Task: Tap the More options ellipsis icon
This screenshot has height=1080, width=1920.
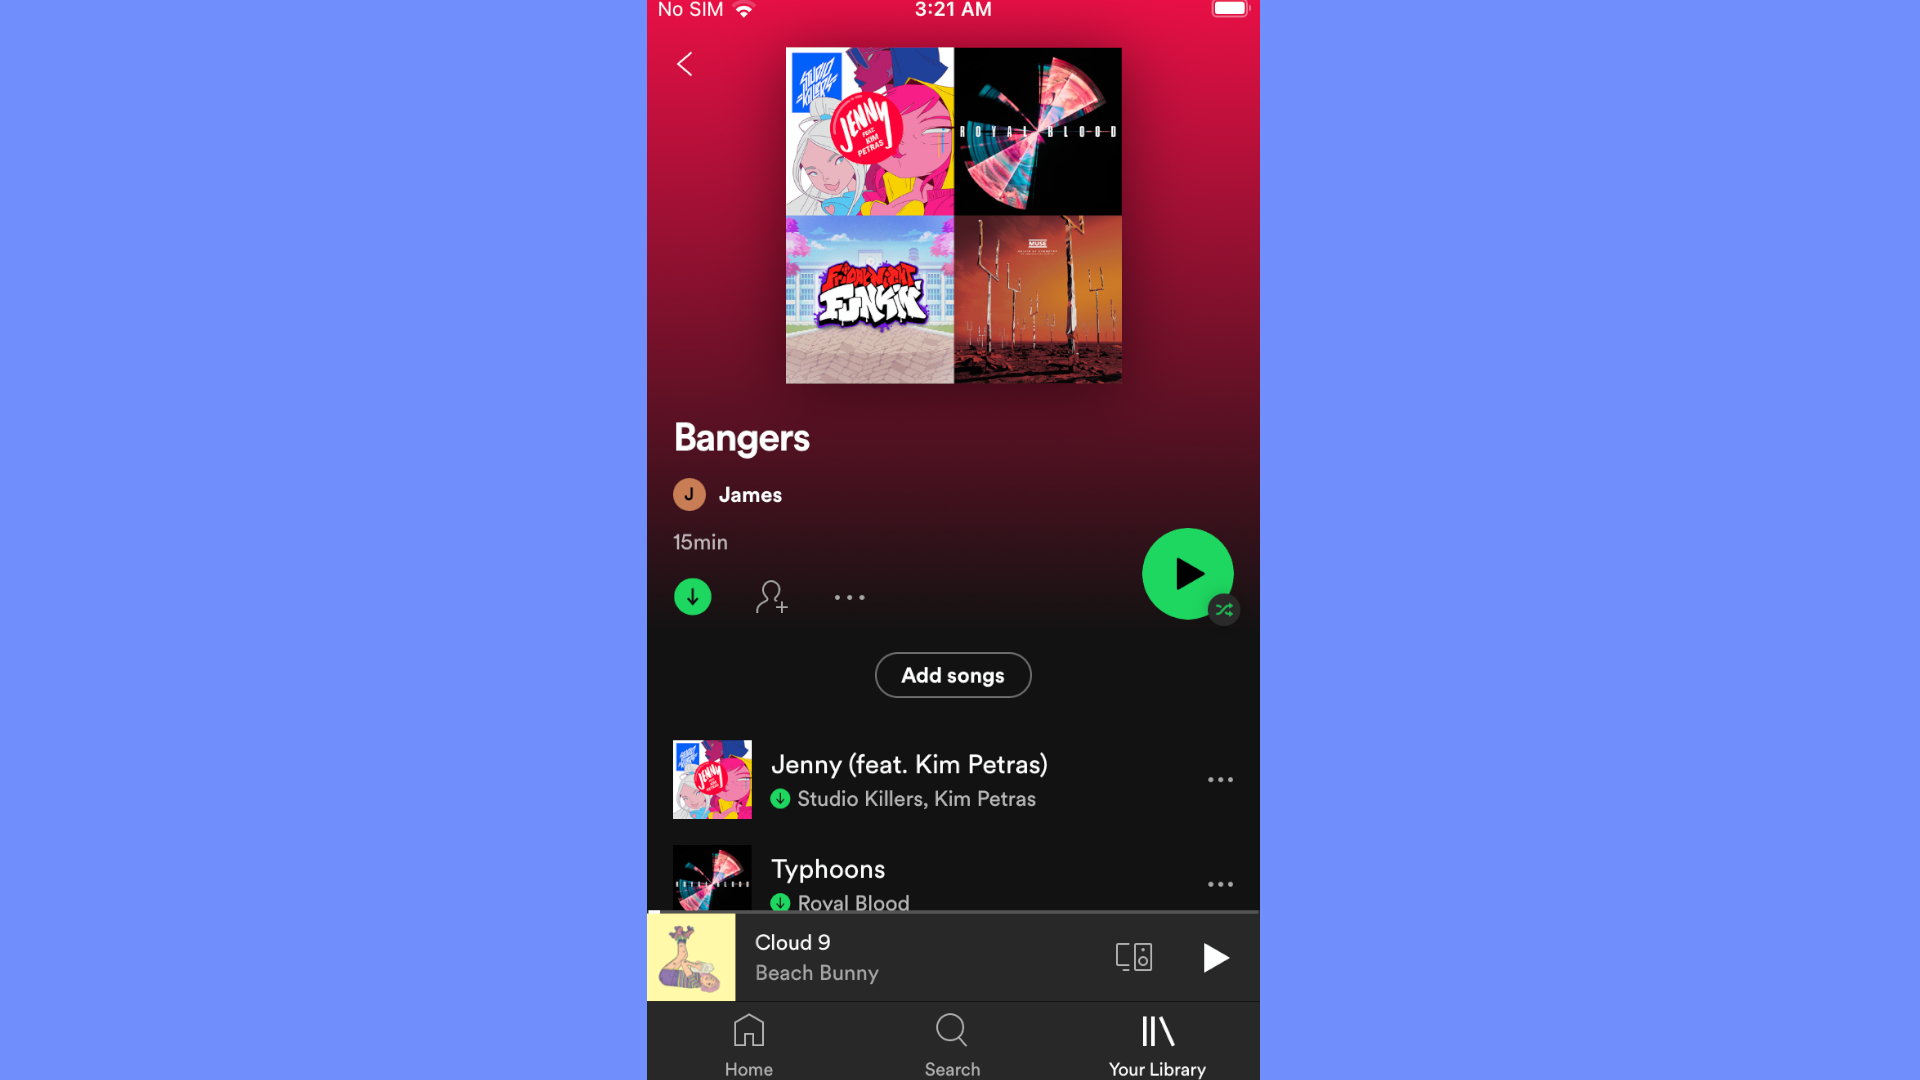Action: (x=849, y=595)
